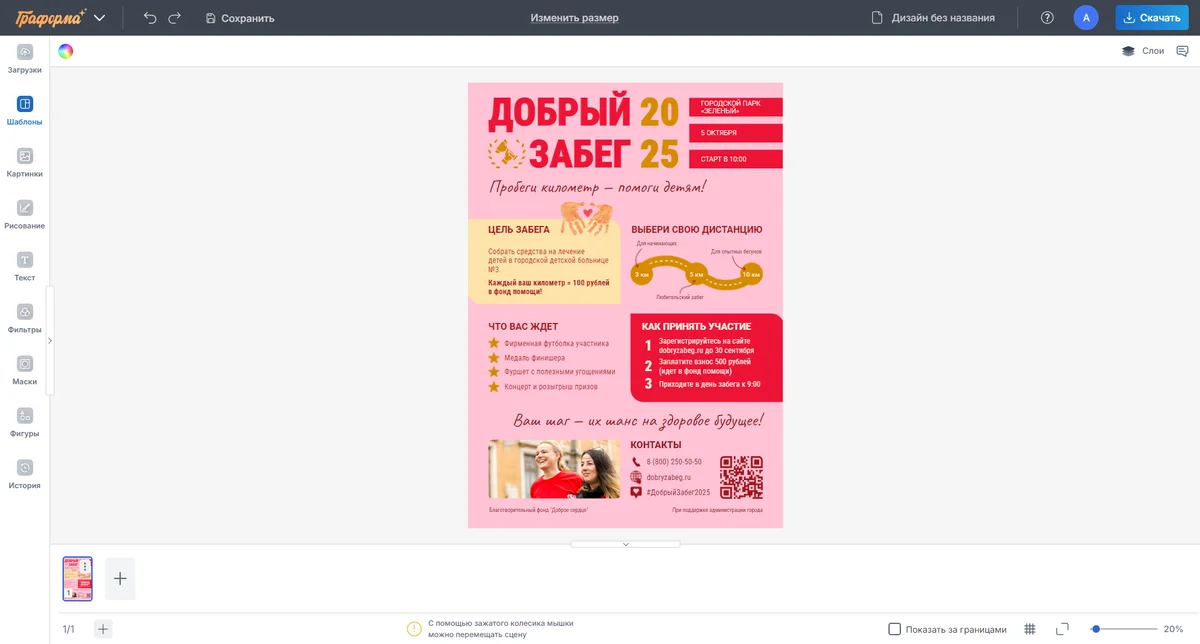The image size is (1200, 644).
Task: Expand the dropdown next to Графорома logo
Action: [x=99, y=18]
